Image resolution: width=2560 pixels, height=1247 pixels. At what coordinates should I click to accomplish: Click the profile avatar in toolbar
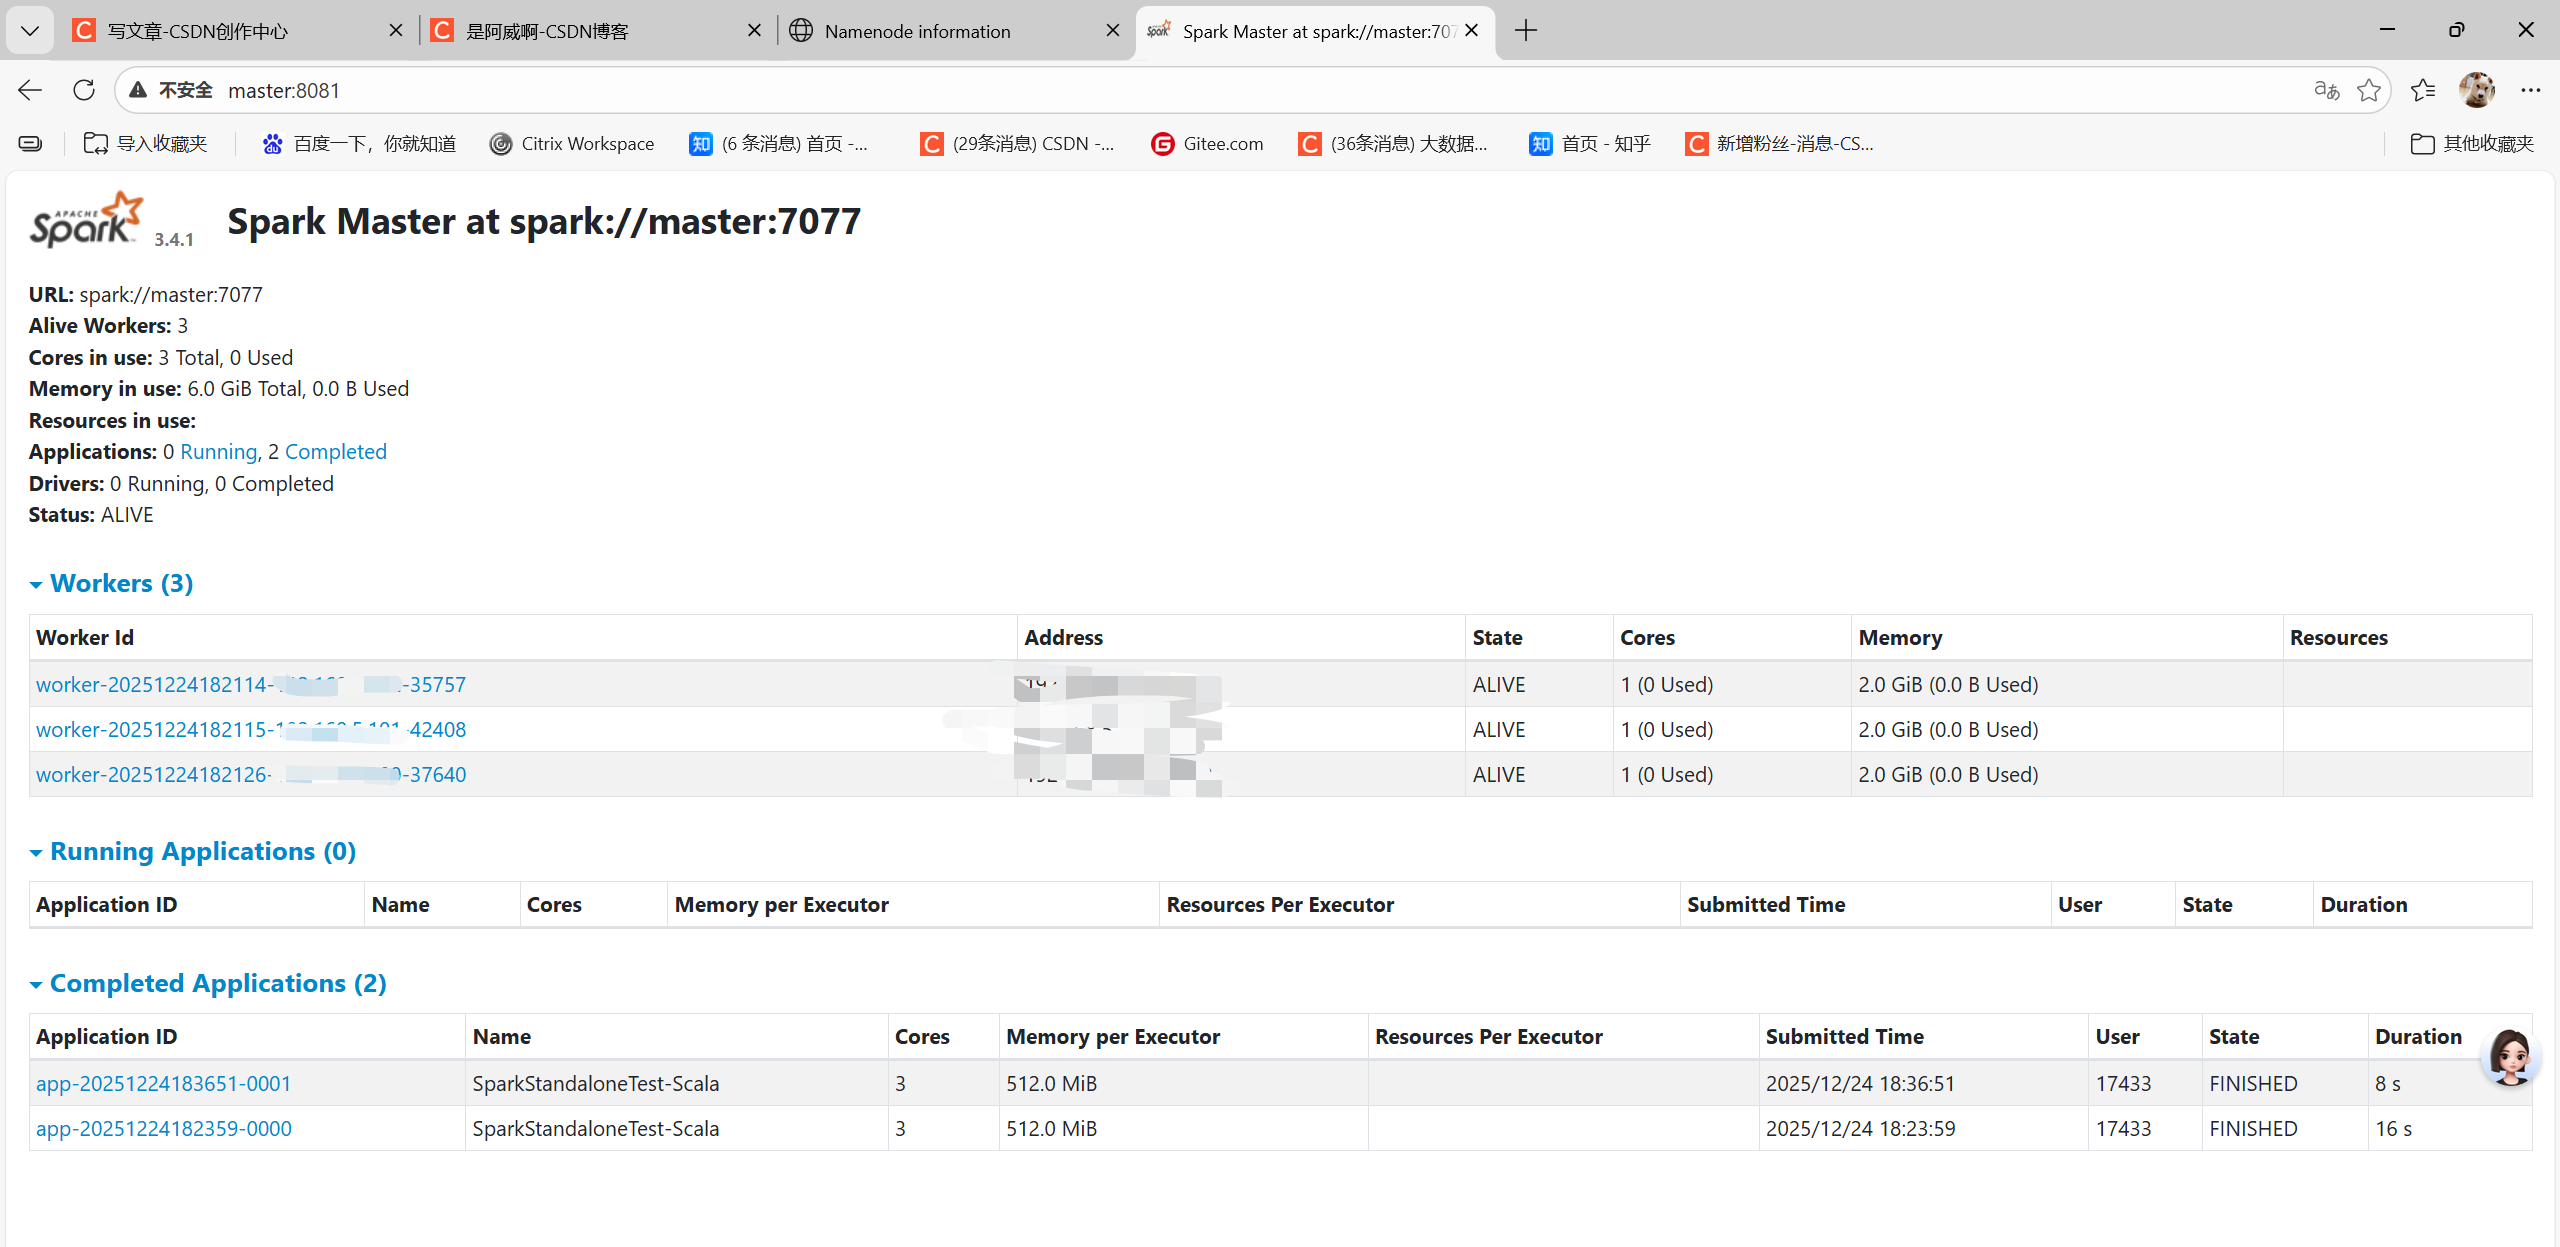click(2476, 90)
